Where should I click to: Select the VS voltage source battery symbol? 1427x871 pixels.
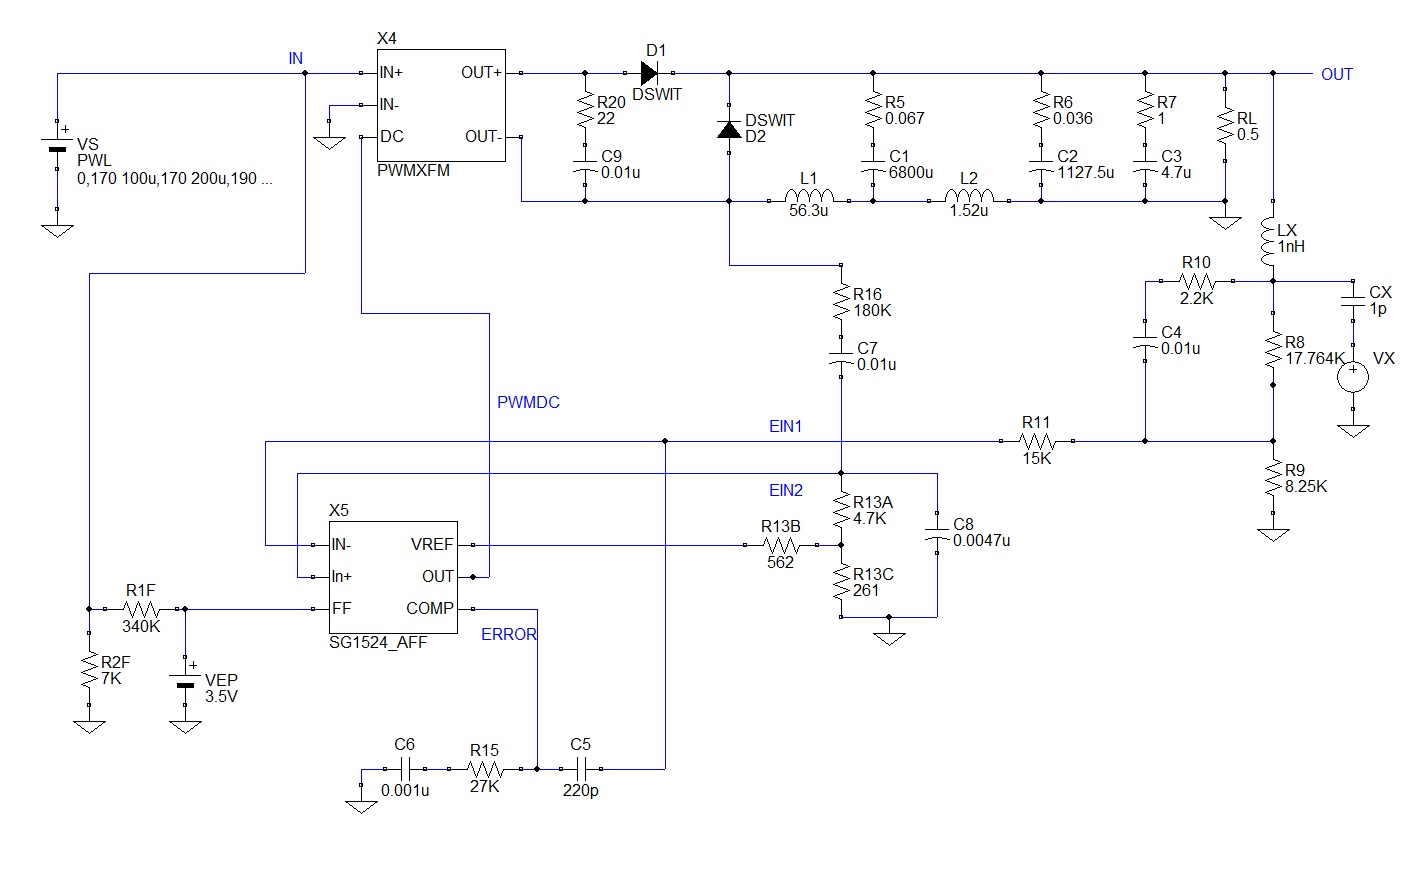point(57,147)
